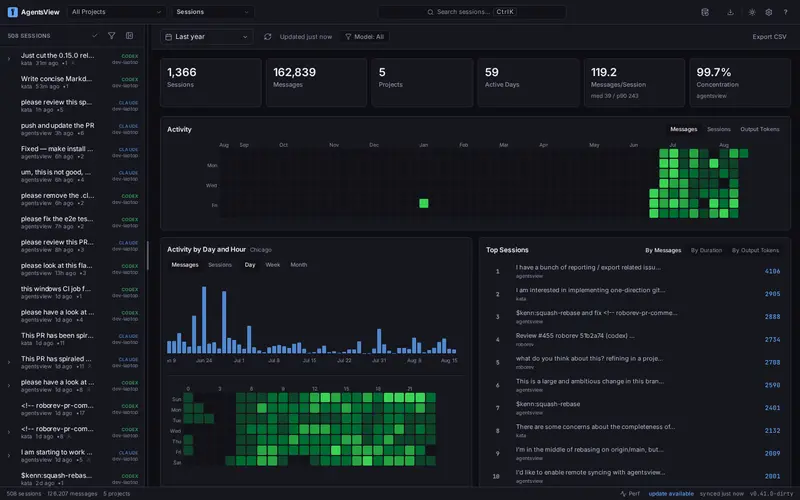
Task: Click the download icon in top bar
Action: 730,12
